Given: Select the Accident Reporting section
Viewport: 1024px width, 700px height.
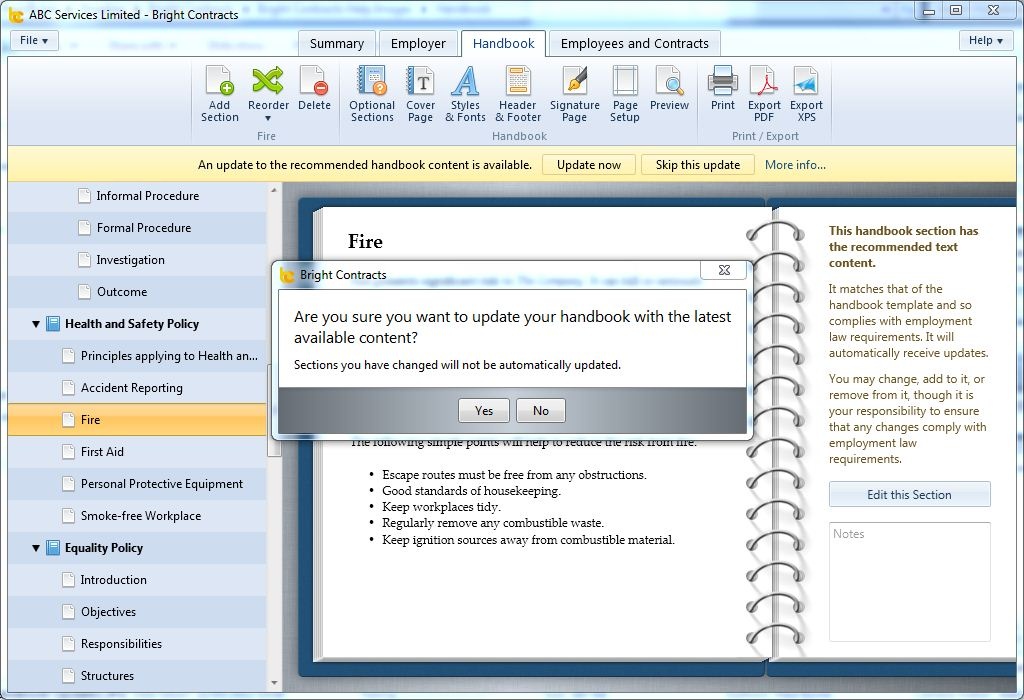Looking at the screenshot, I should coord(137,388).
